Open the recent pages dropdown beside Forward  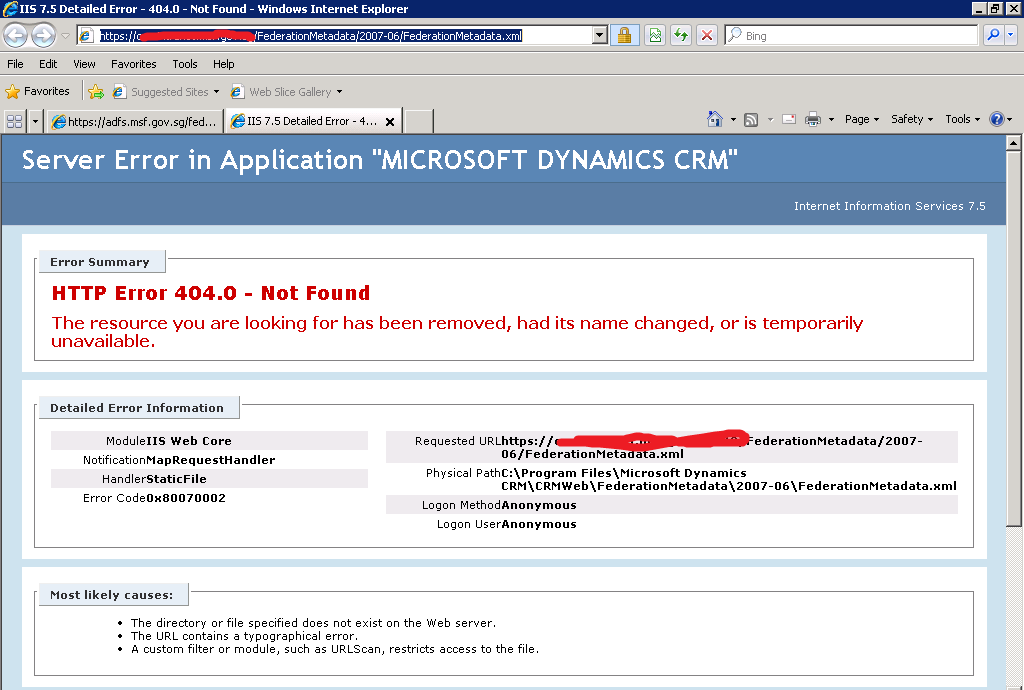coord(65,36)
